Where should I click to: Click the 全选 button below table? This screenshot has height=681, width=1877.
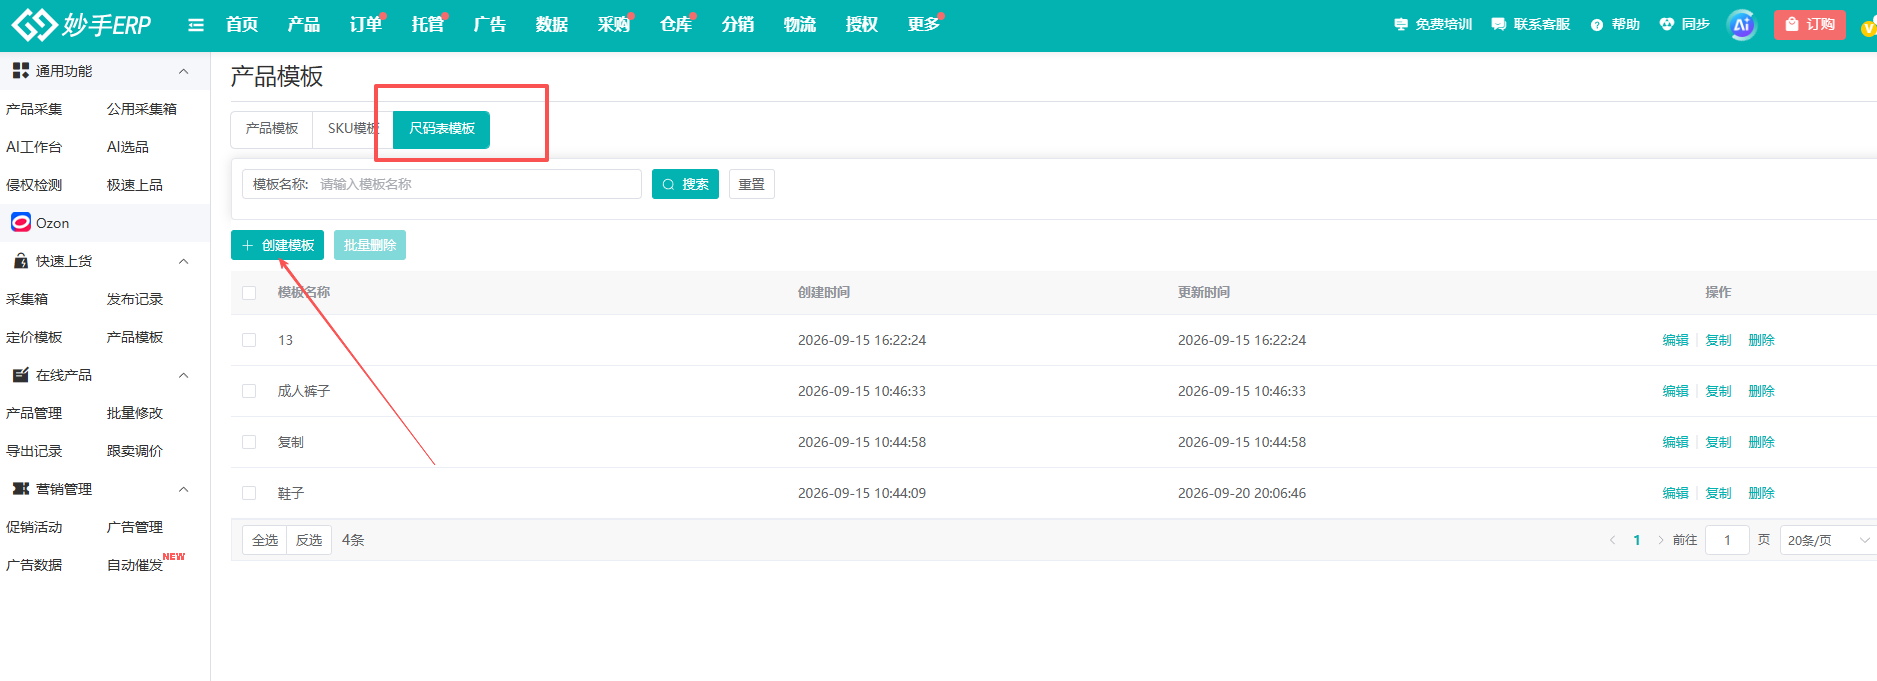[x=265, y=540]
